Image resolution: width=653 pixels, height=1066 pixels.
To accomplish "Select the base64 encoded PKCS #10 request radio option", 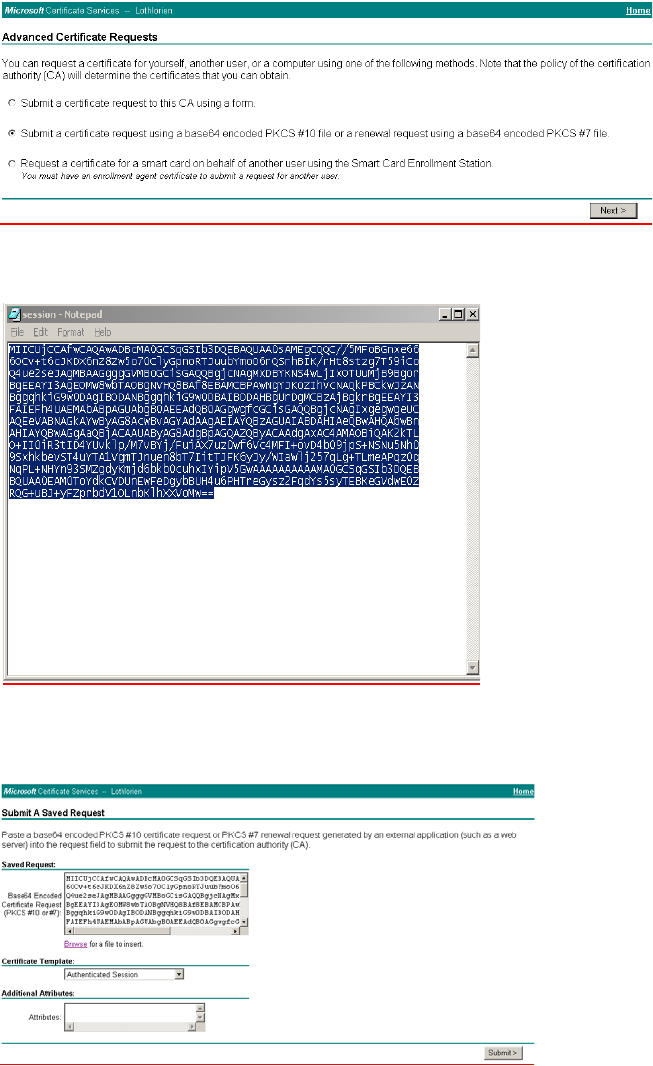I will (x=12, y=133).
